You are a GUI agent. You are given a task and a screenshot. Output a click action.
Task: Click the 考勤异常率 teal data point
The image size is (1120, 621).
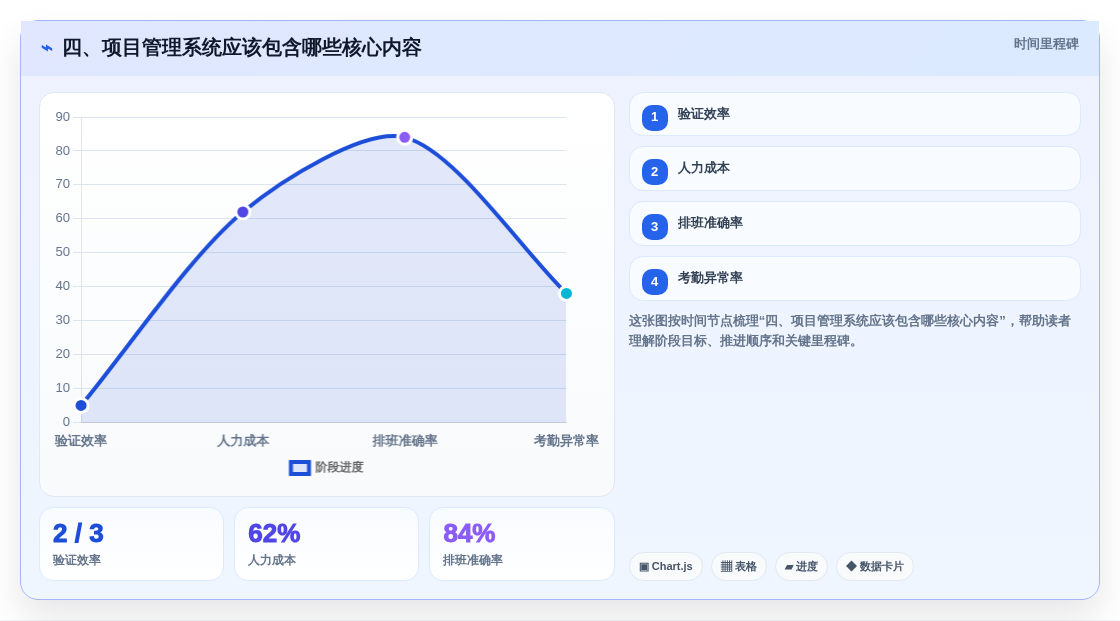pos(566,294)
